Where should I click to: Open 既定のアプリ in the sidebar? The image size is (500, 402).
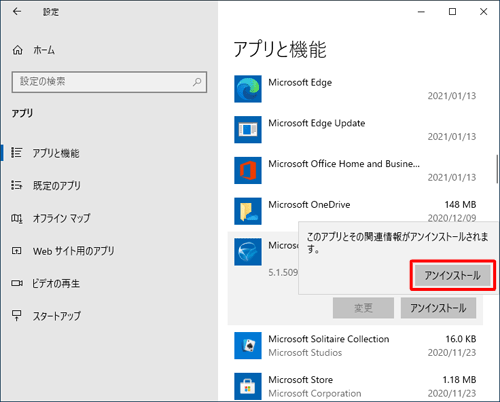(56, 185)
